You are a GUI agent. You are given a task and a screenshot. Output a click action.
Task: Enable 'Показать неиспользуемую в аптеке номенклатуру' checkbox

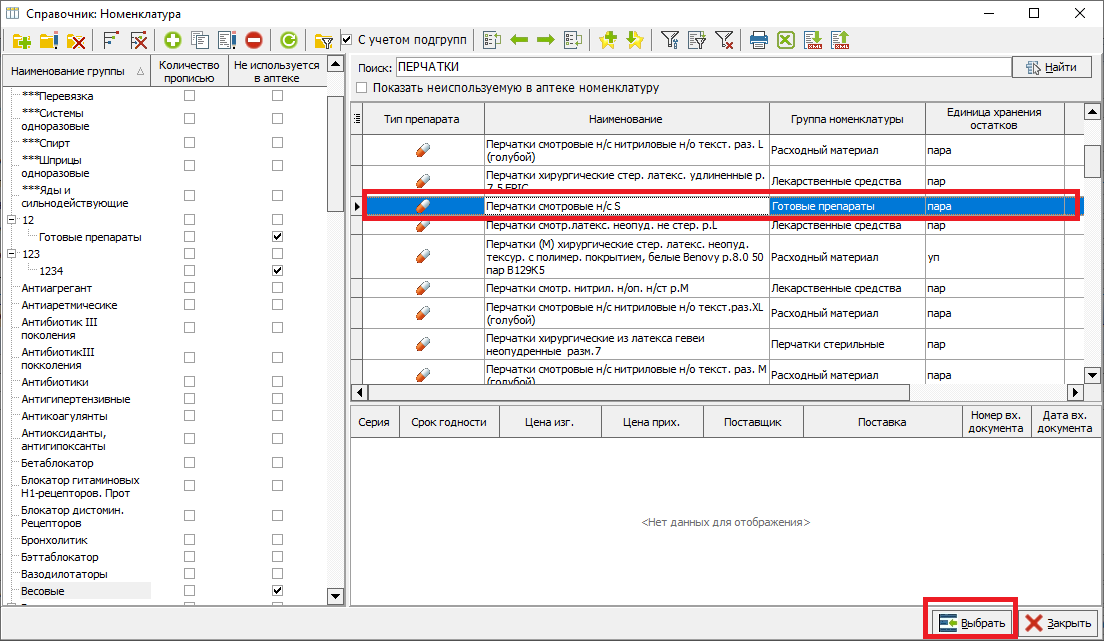pos(362,88)
